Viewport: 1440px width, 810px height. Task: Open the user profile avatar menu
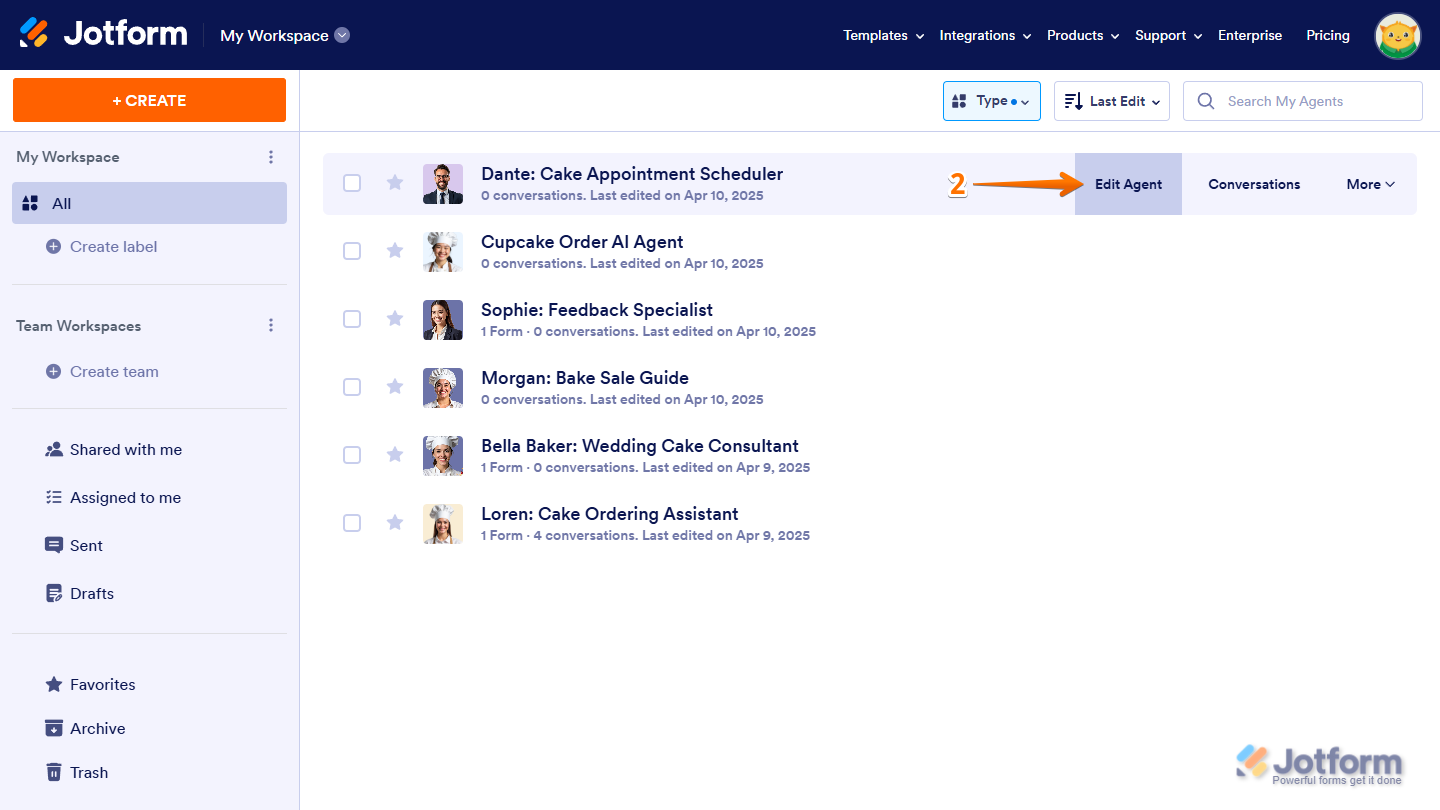coord(1397,36)
